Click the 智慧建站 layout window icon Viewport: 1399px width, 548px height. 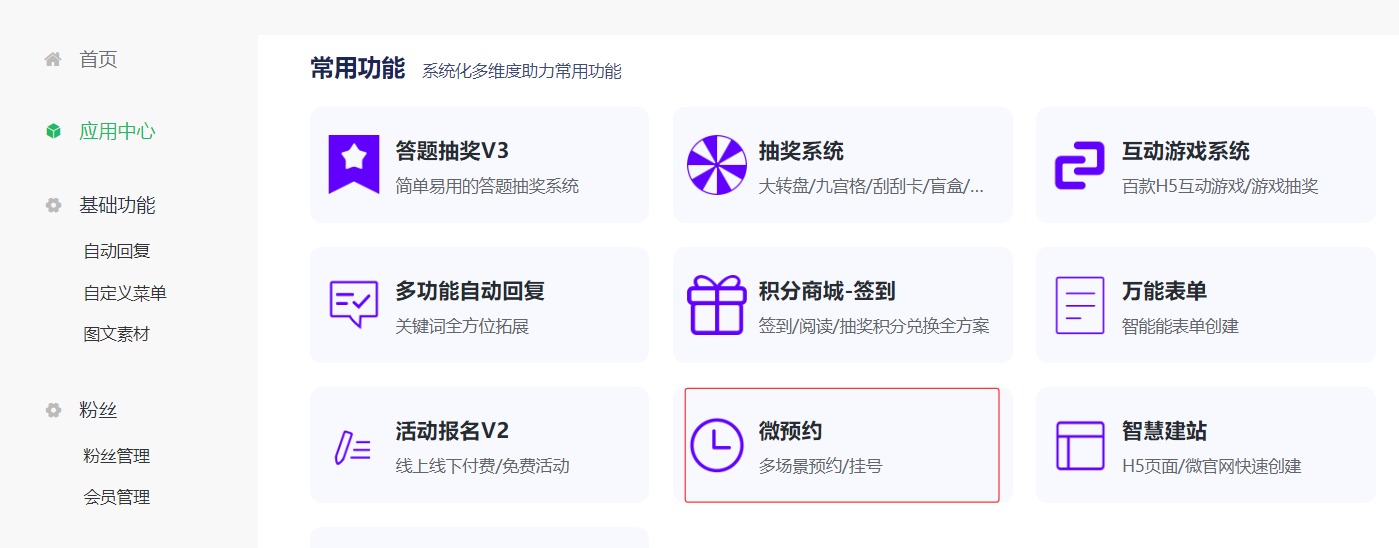[1080, 445]
